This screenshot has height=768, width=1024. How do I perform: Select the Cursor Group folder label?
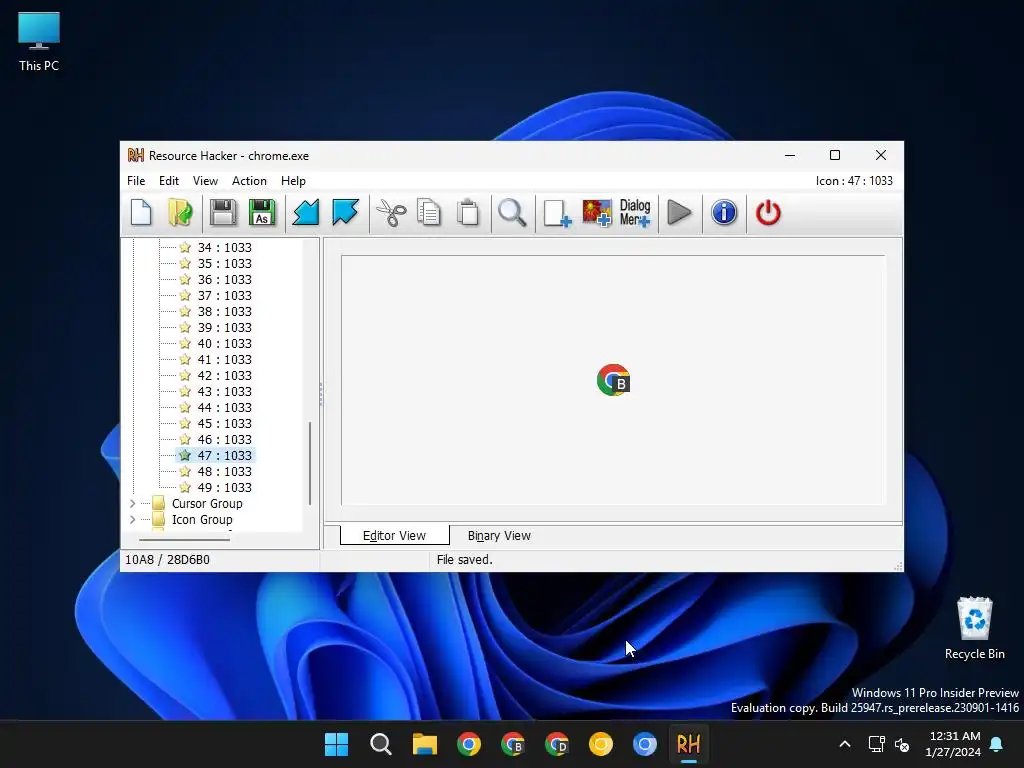(207, 504)
